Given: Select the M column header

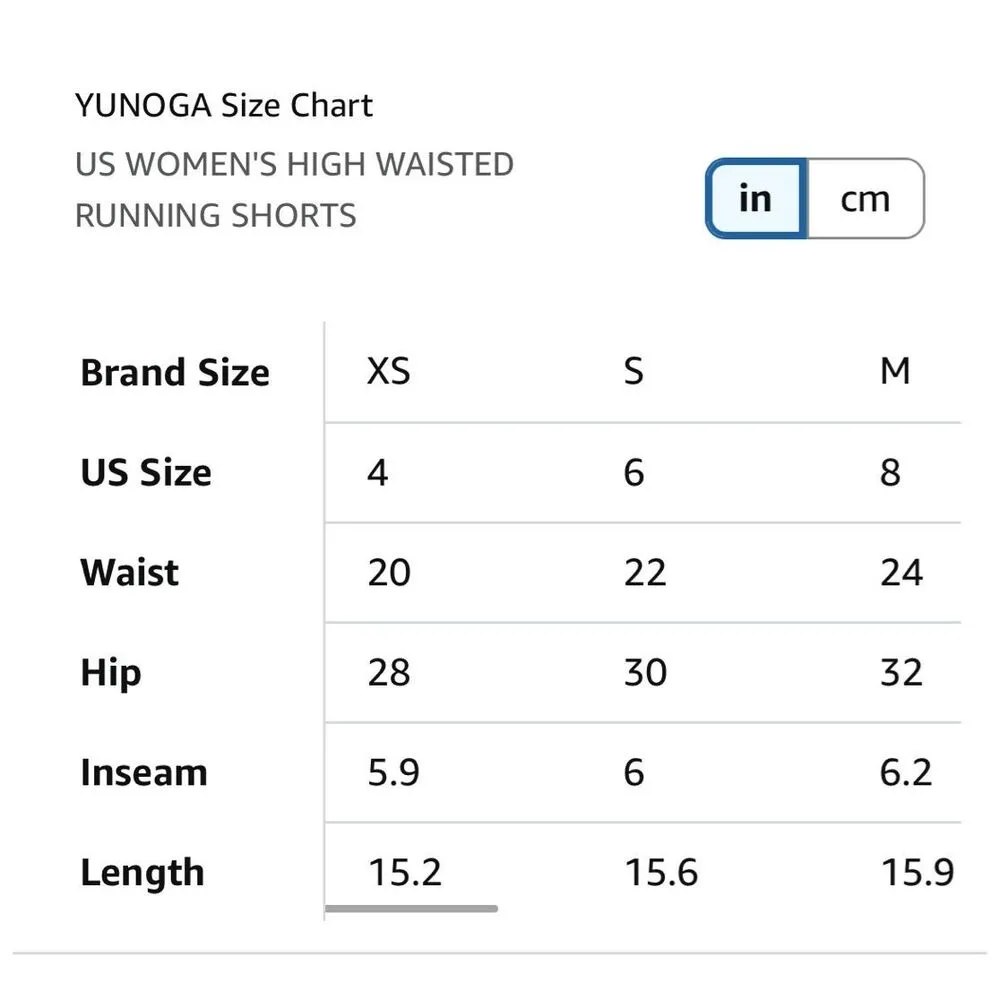Looking at the screenshot, I should point(897,371).
